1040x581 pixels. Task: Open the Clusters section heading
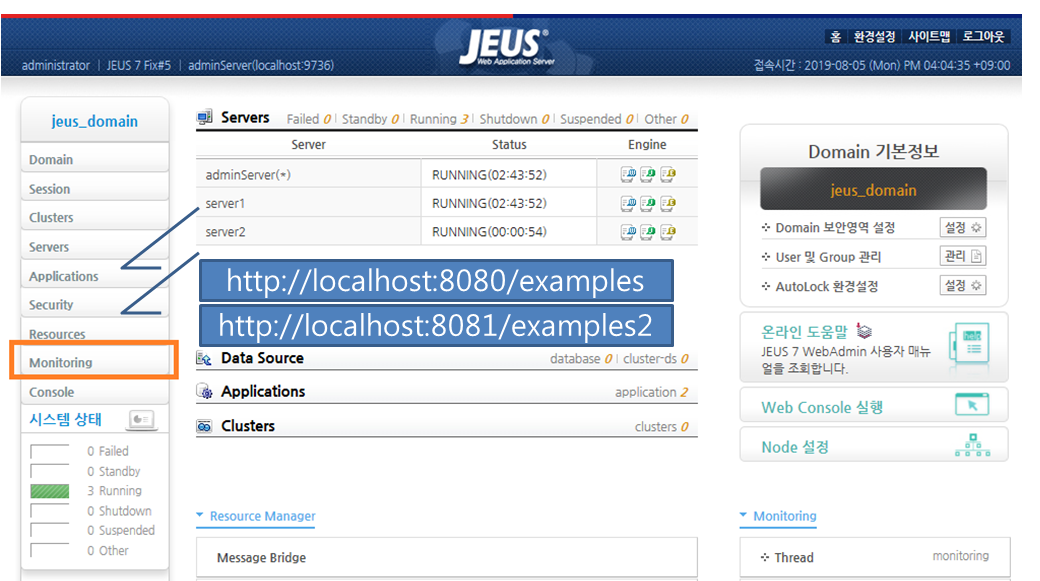point(247,426)
